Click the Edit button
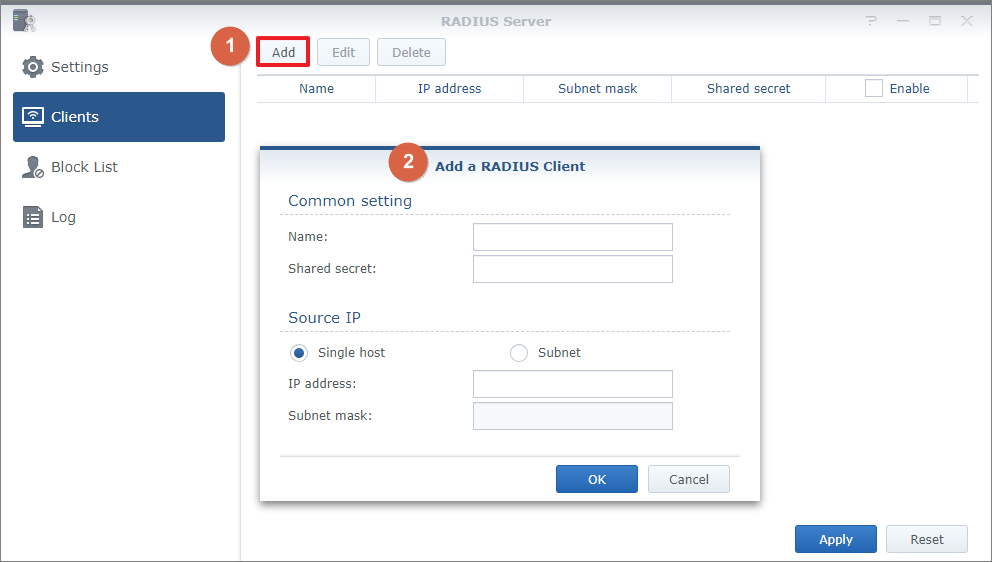This screenshot has height=562, width=992. (344, 52)
